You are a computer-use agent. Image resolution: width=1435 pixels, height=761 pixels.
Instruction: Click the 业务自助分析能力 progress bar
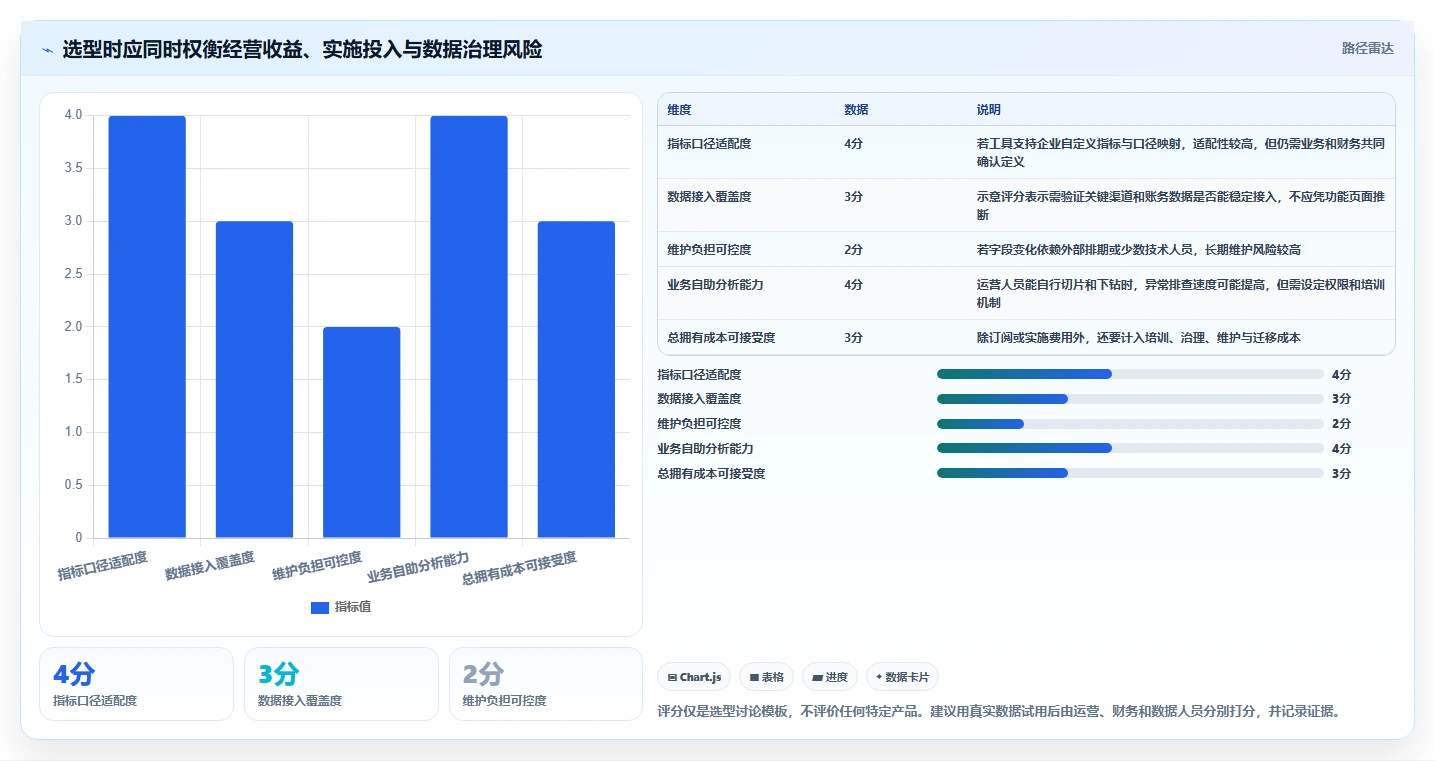(1130, 448)
